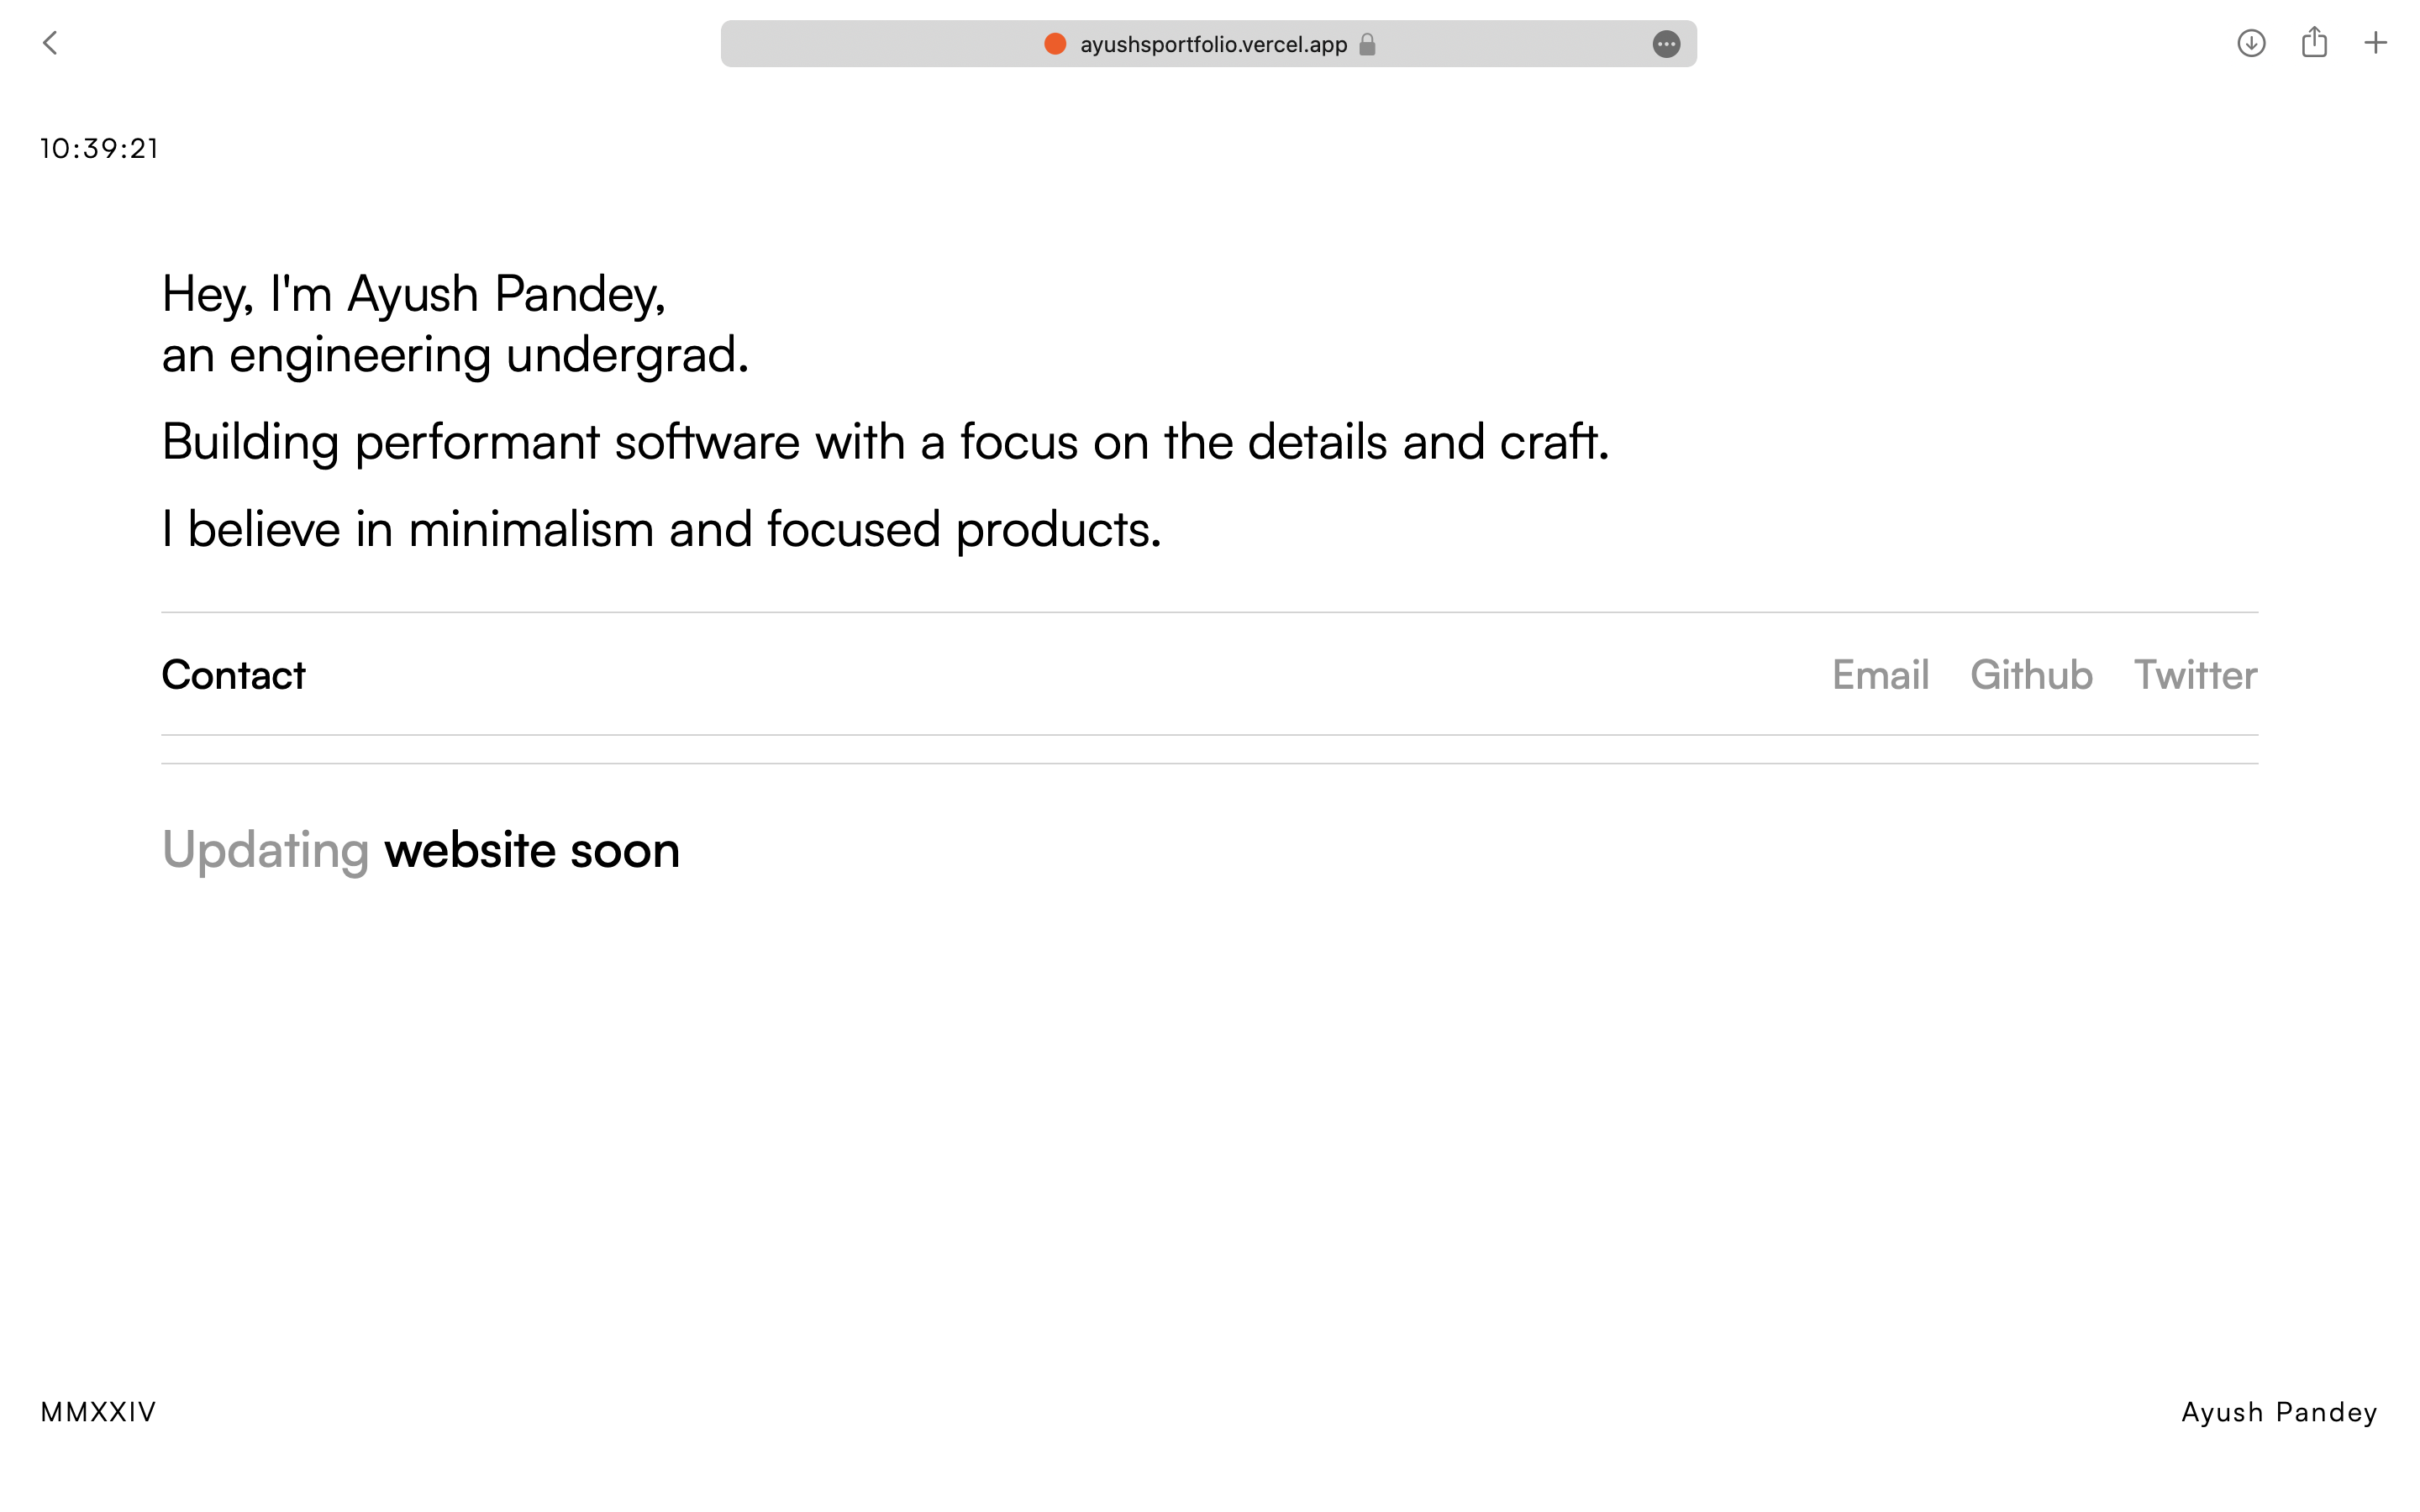
Task: Click the orange favicon dot in address bar
Action: click(1054, 44)
